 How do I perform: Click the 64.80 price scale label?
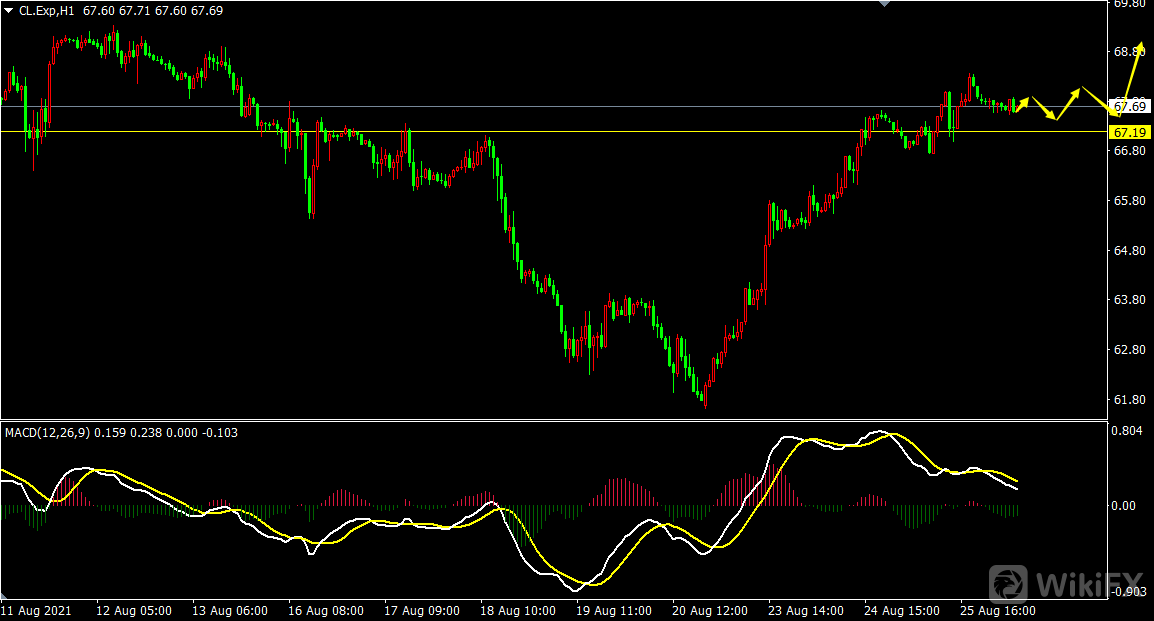click(x=1129, y=251)
